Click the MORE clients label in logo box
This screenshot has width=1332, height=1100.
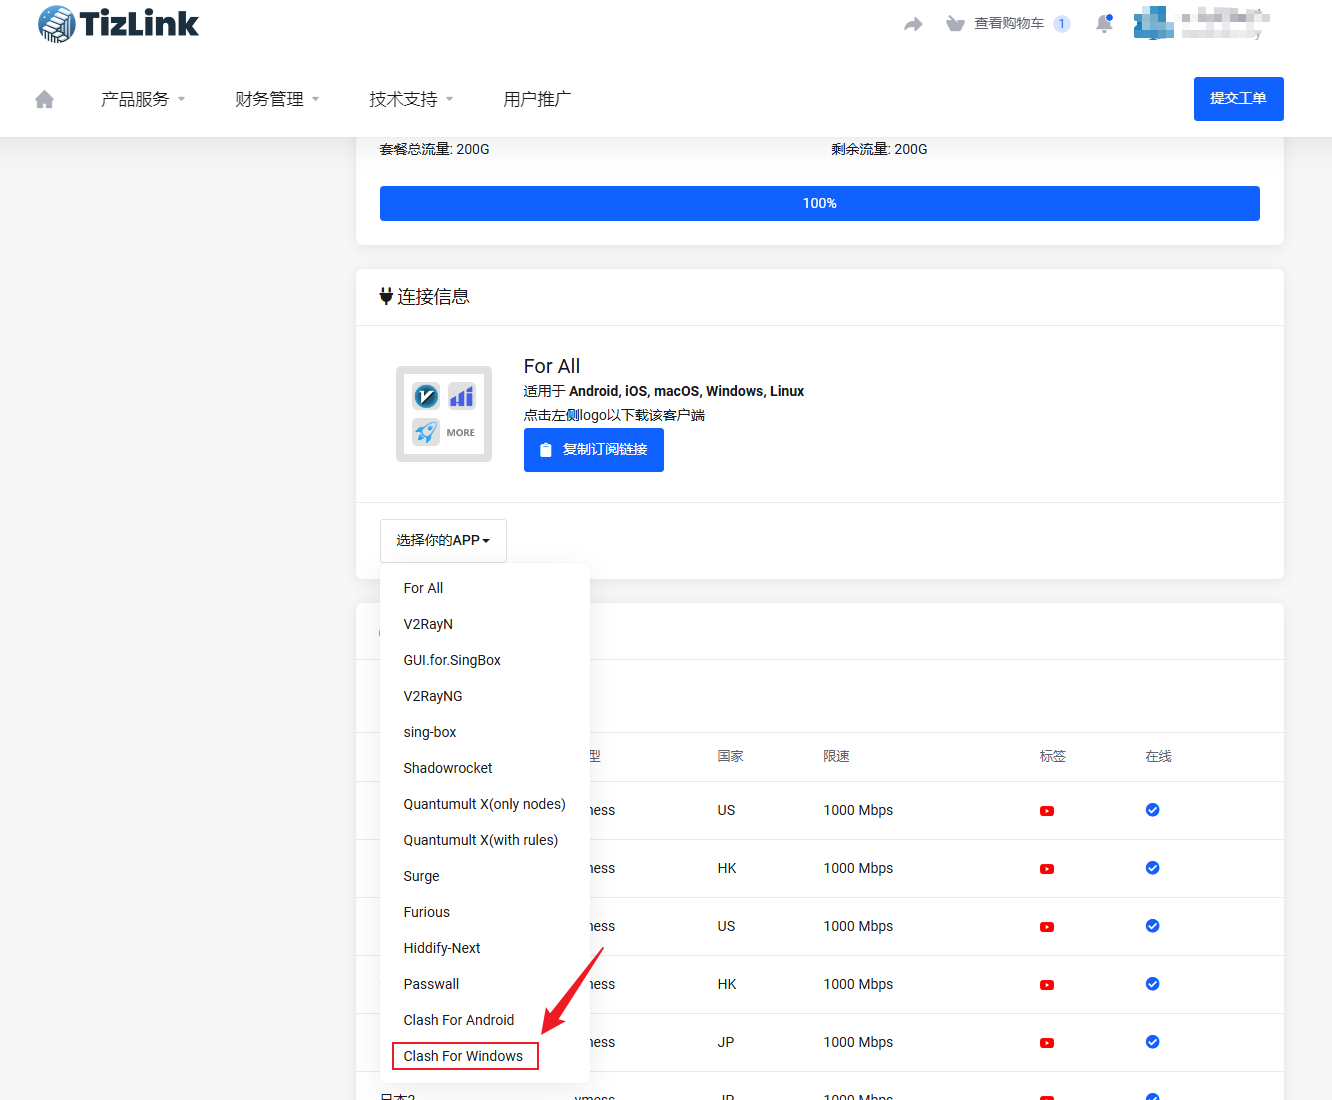[461, 433]
